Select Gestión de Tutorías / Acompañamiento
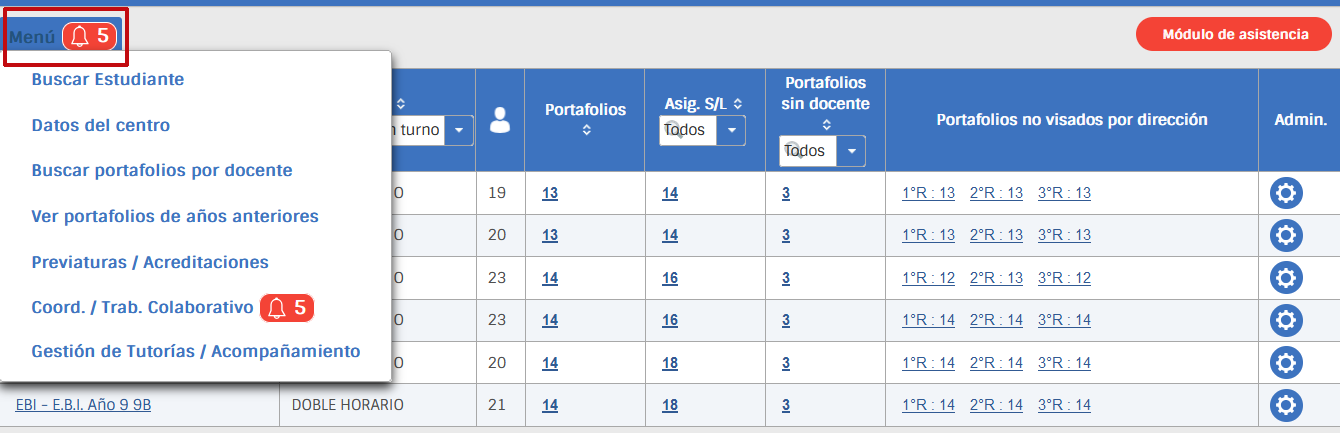This screenshot has height=433, width=1340. (x=196, y=351)
